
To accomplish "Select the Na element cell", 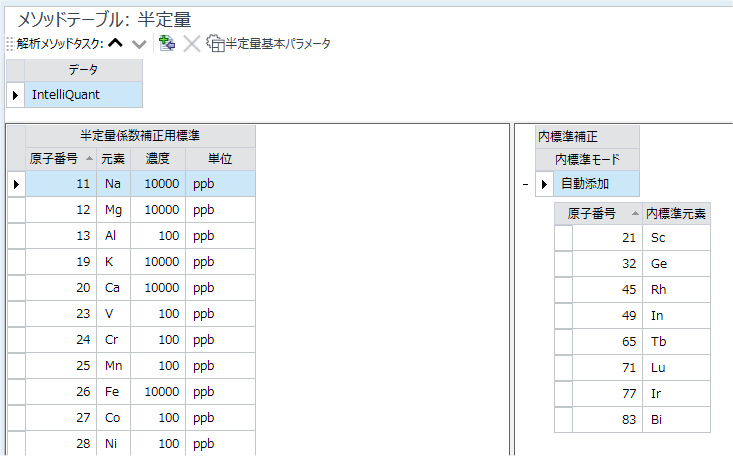I will [113, 183].
